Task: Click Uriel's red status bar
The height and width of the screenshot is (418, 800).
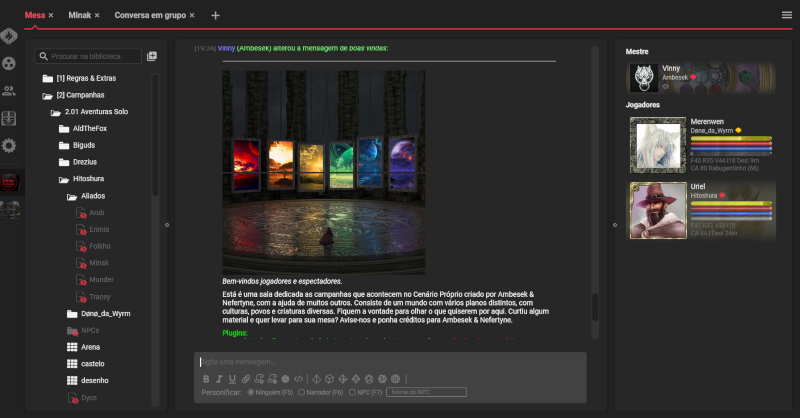Action: click(731, 209)
